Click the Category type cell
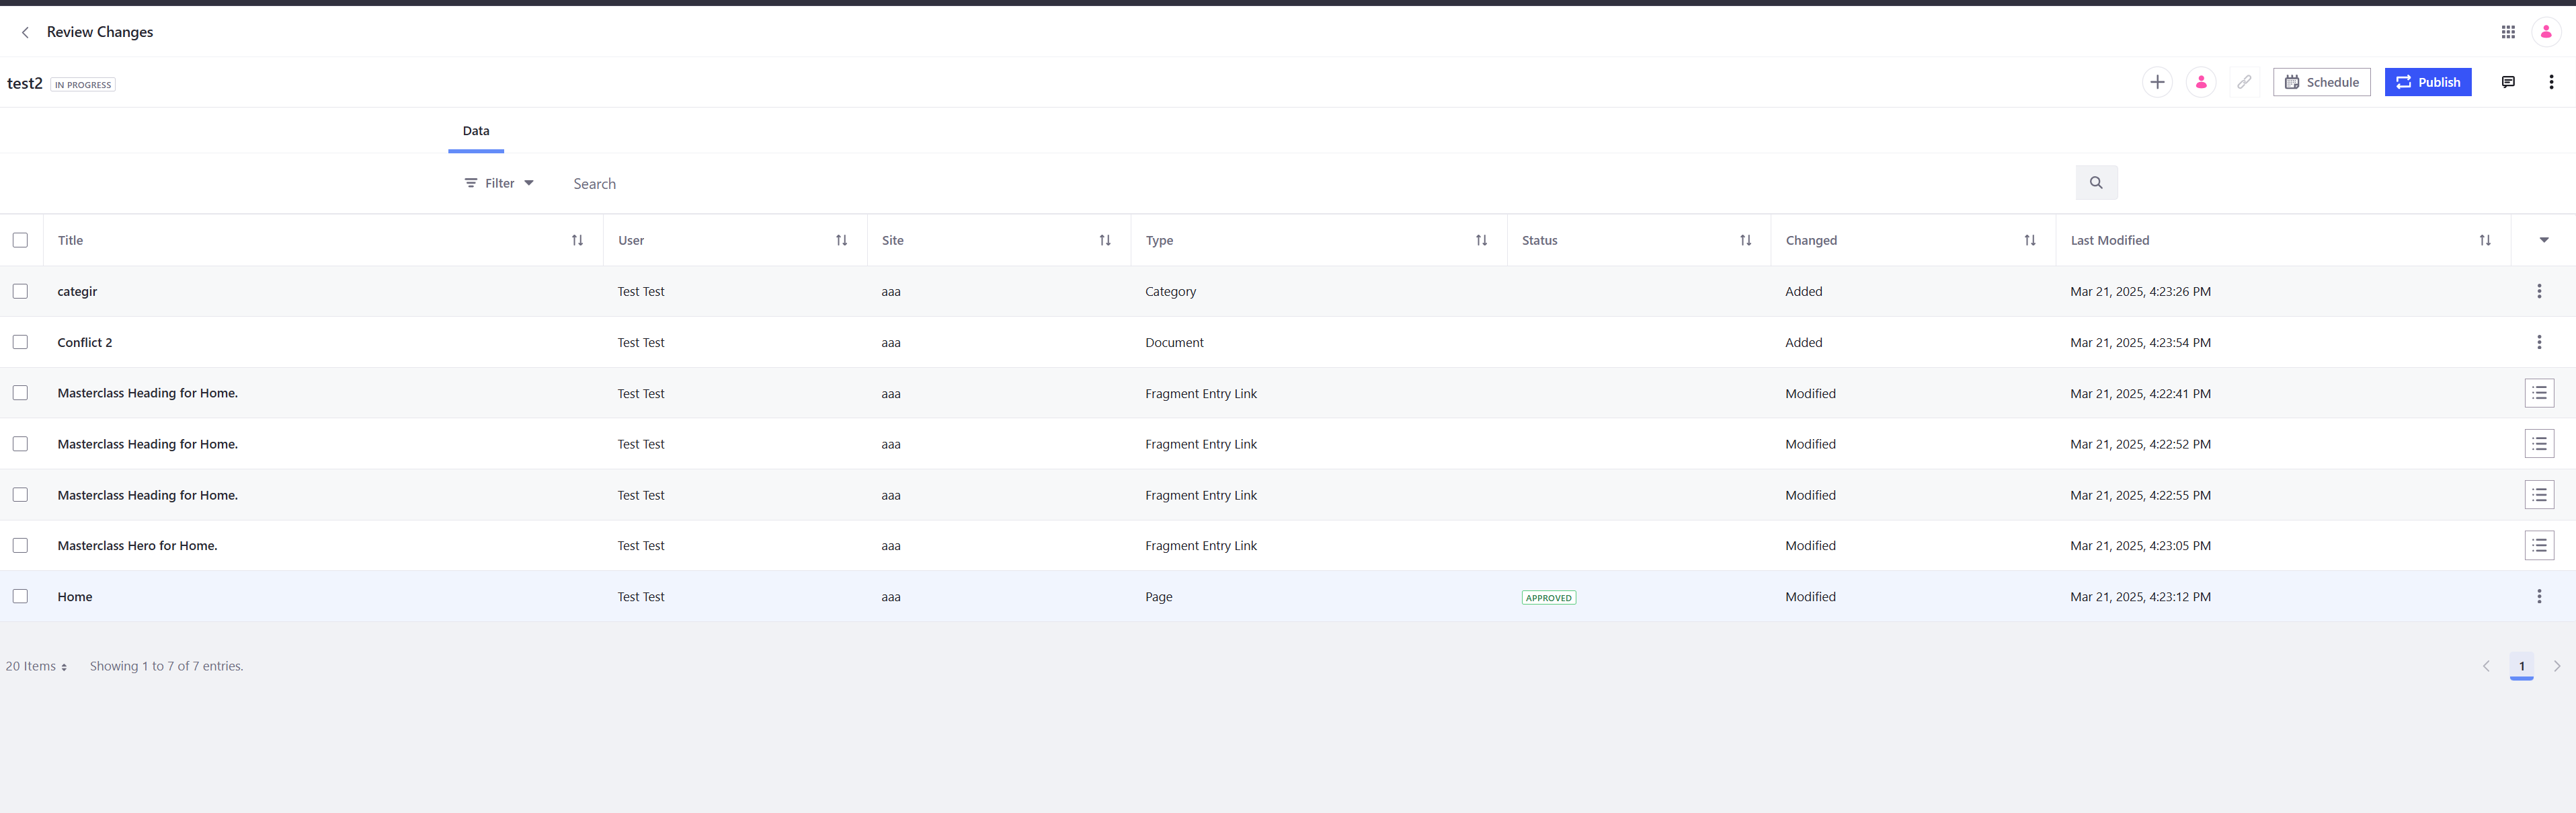This screenshot has height=813, width=2576. (1170, 291)
